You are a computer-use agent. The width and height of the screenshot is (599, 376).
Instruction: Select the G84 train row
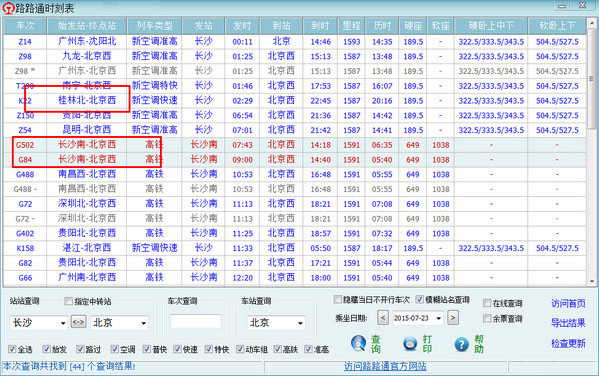[x=294, y=160]
